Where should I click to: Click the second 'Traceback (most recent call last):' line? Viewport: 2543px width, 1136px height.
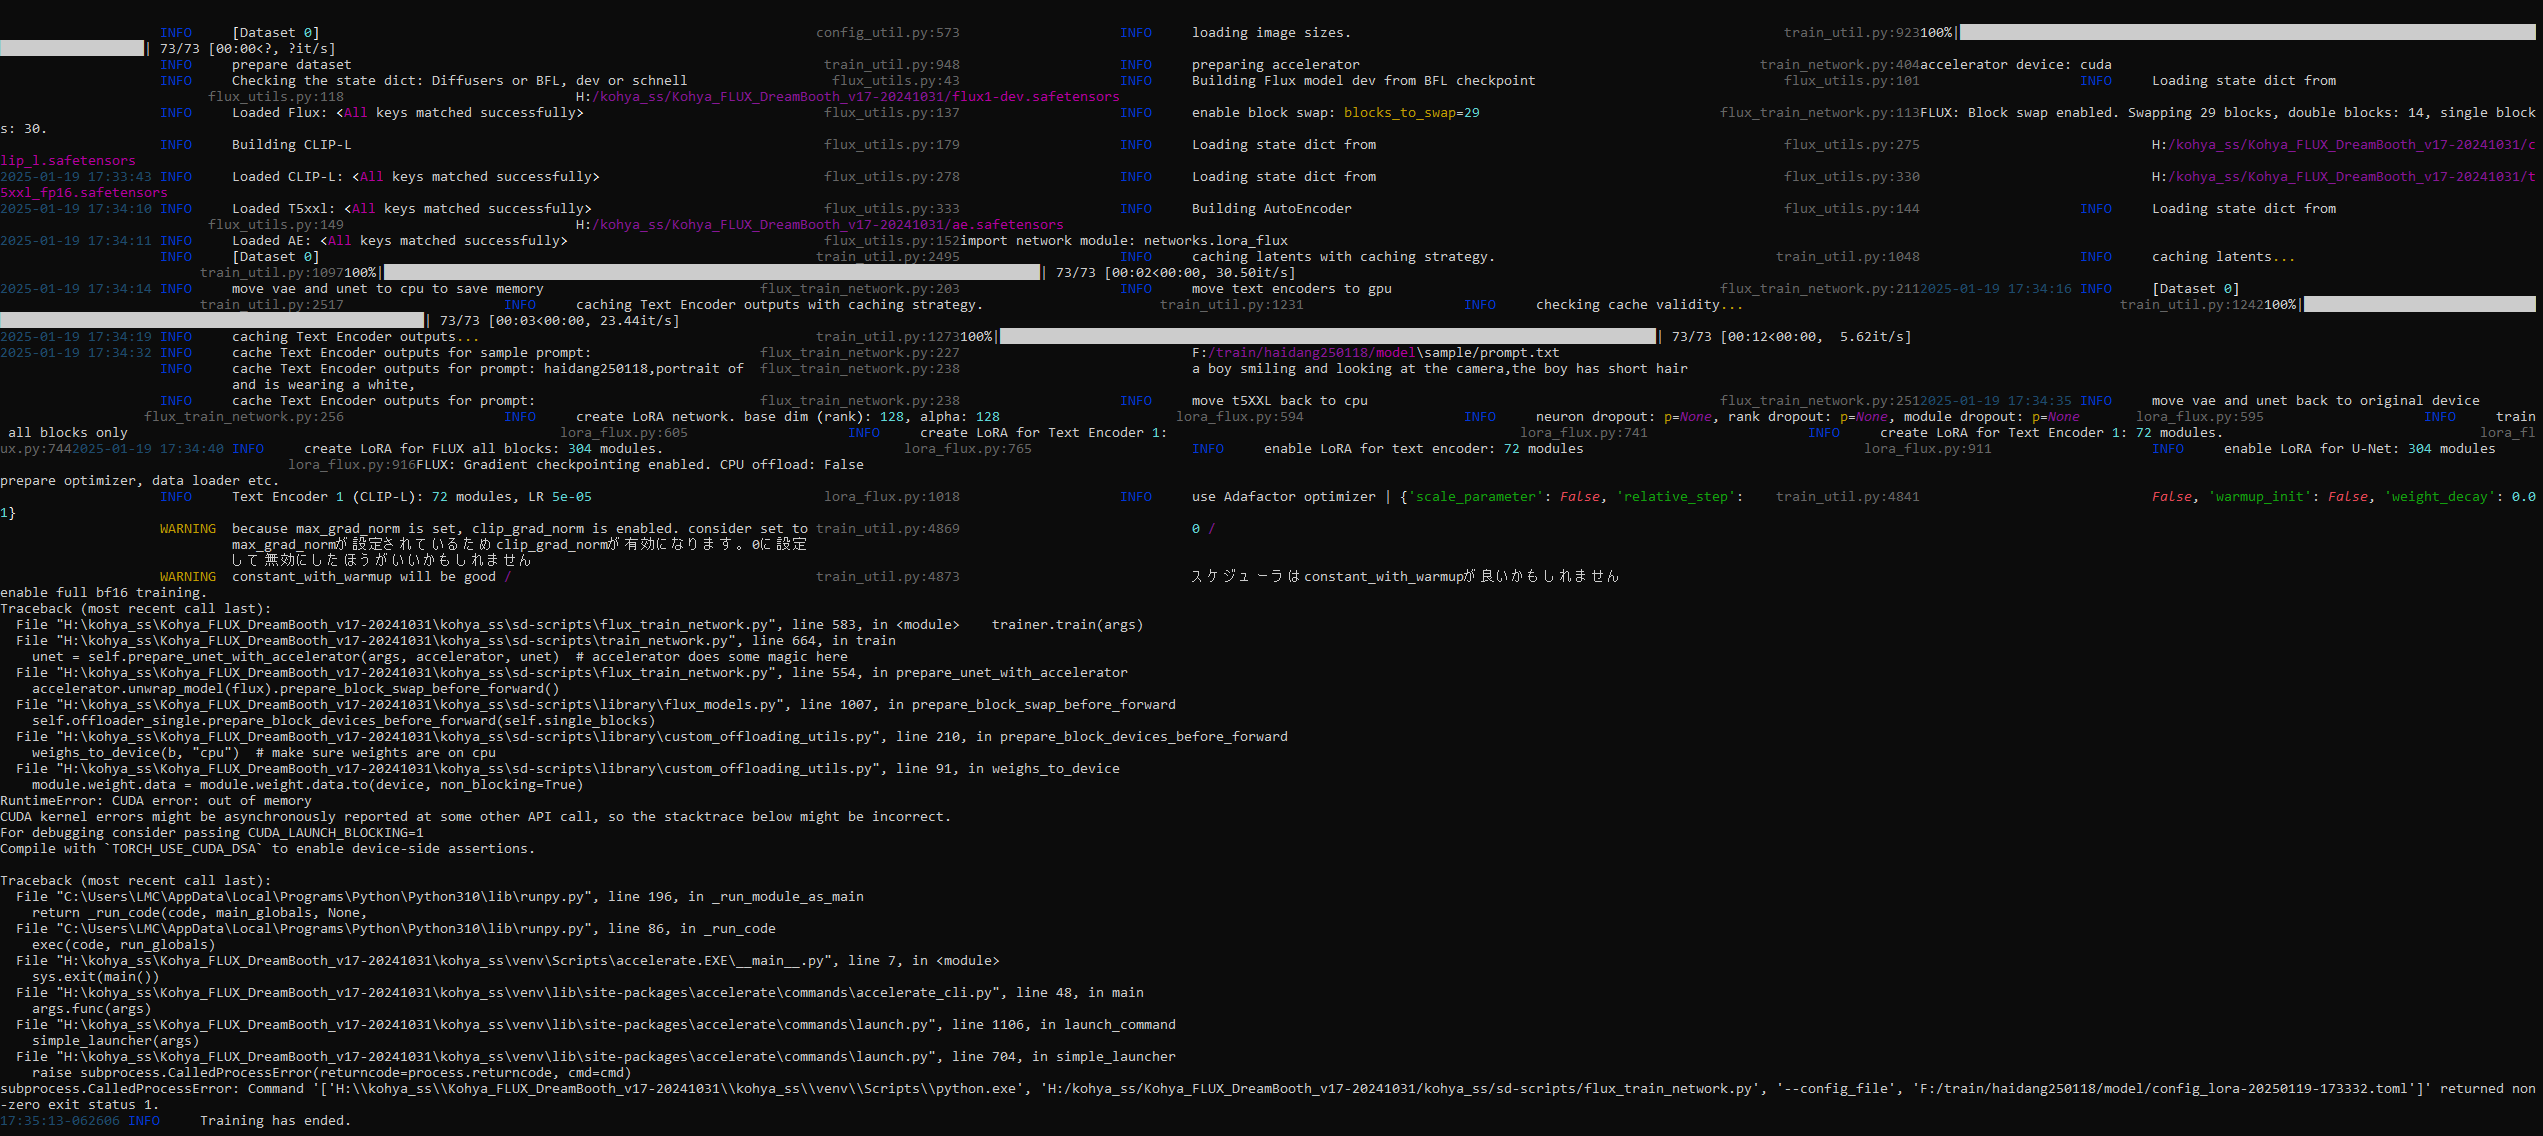pyautogui.click(x=135, y=881)
